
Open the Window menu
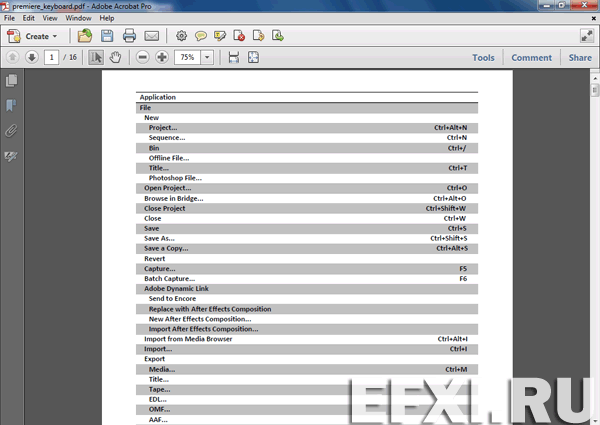78,18
